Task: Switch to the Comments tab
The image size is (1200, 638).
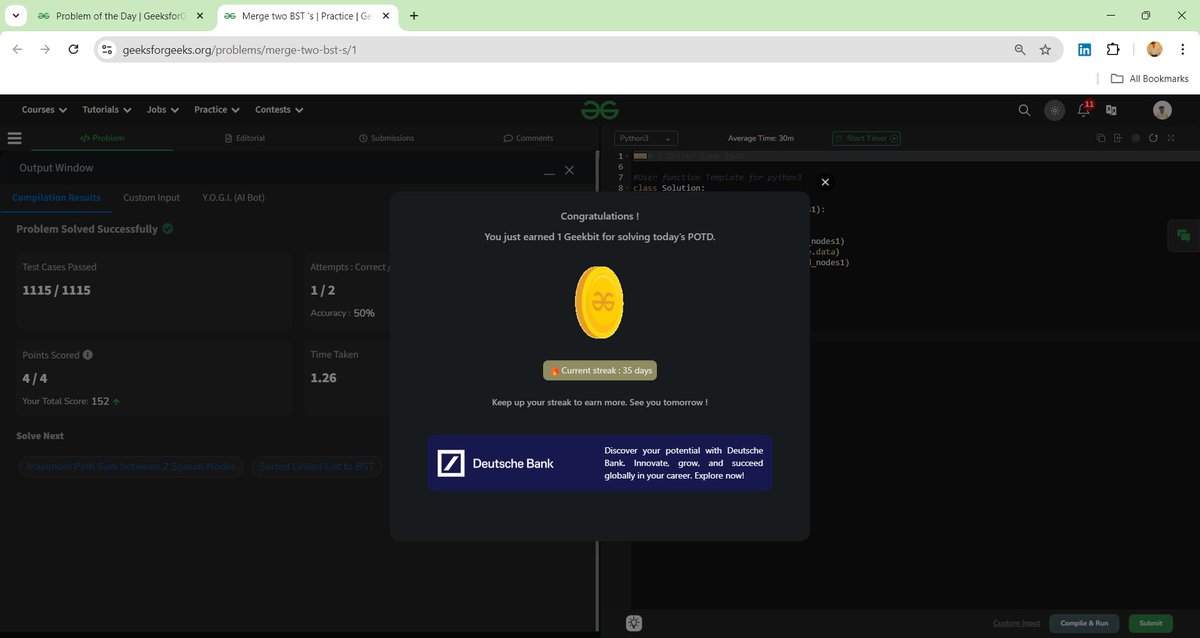Action: pyautogui.click(x=528, y=138)
